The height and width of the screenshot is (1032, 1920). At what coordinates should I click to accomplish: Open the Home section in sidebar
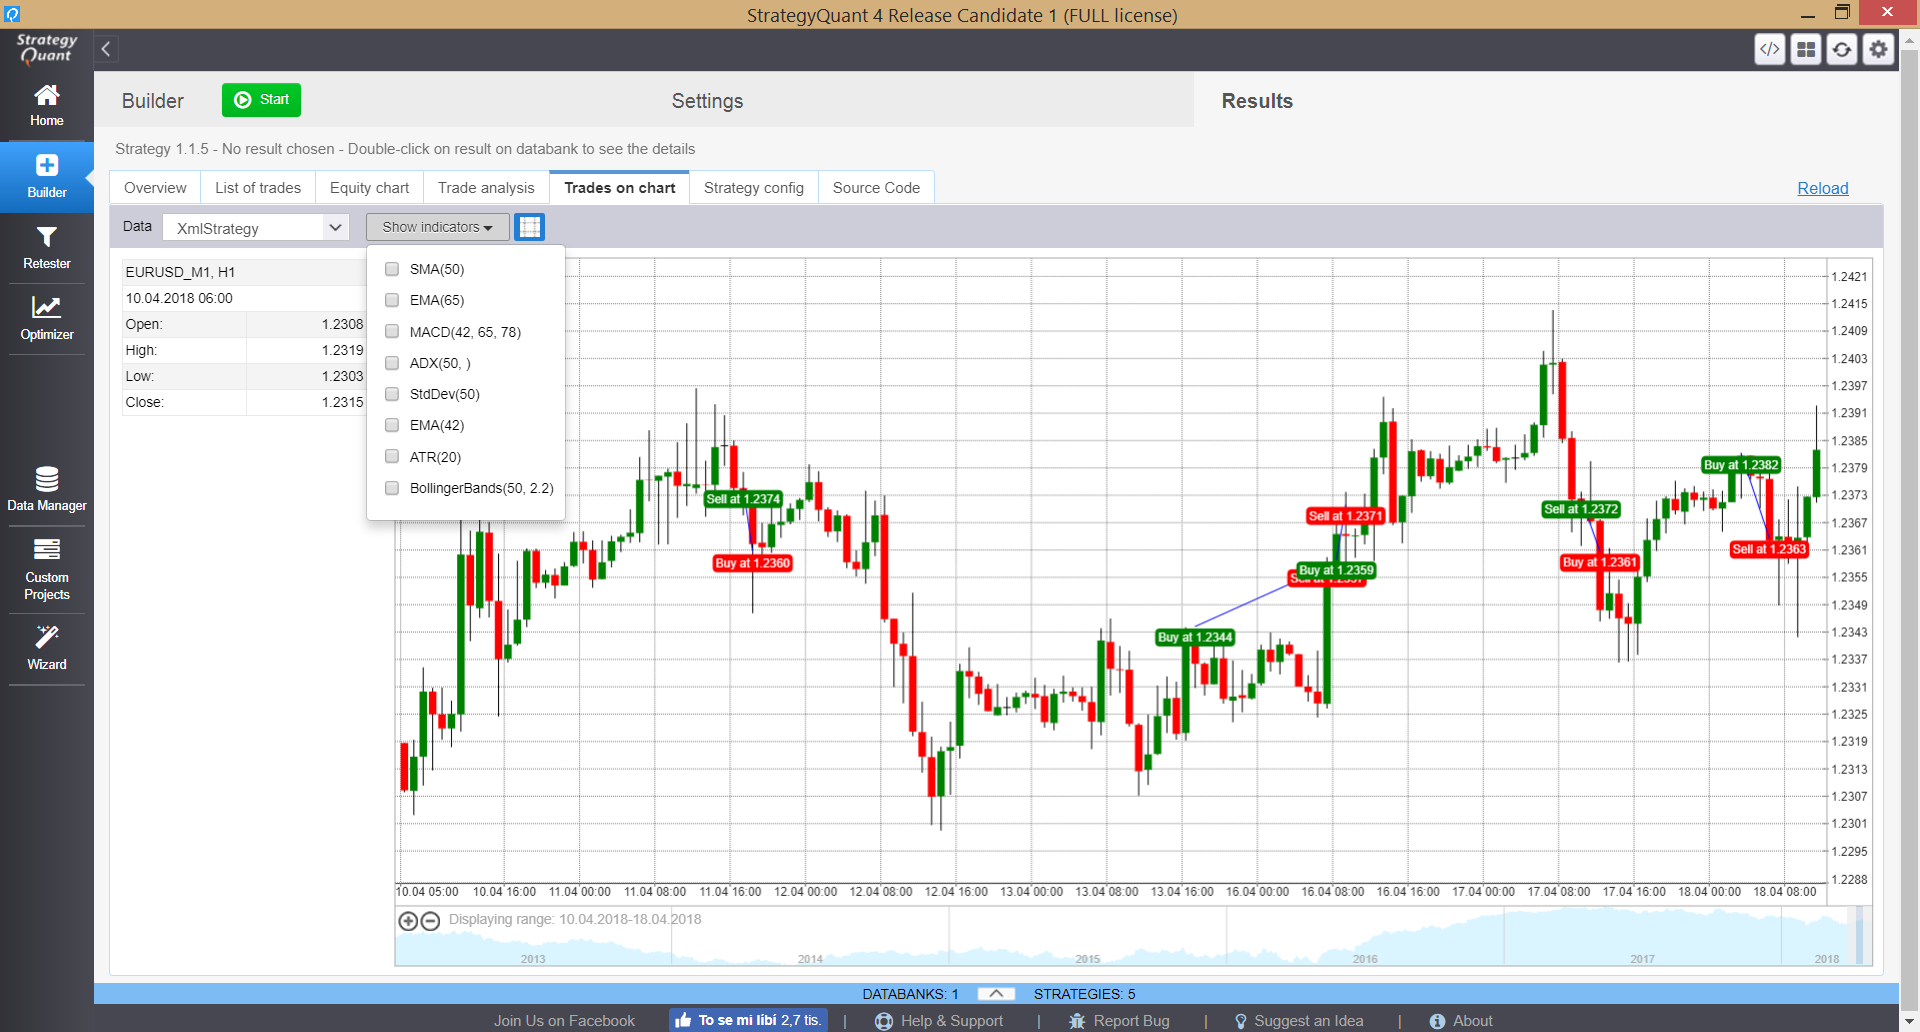click(x=47, y=105)
